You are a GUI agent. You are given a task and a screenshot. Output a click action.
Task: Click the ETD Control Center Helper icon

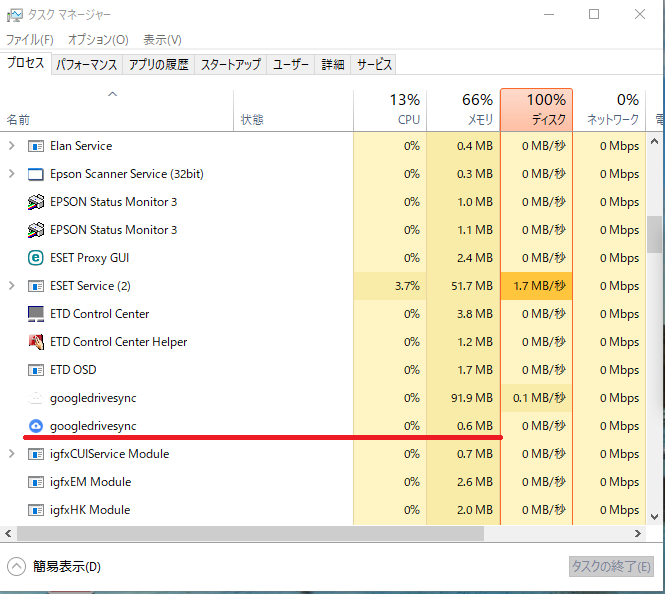point(36,342)
